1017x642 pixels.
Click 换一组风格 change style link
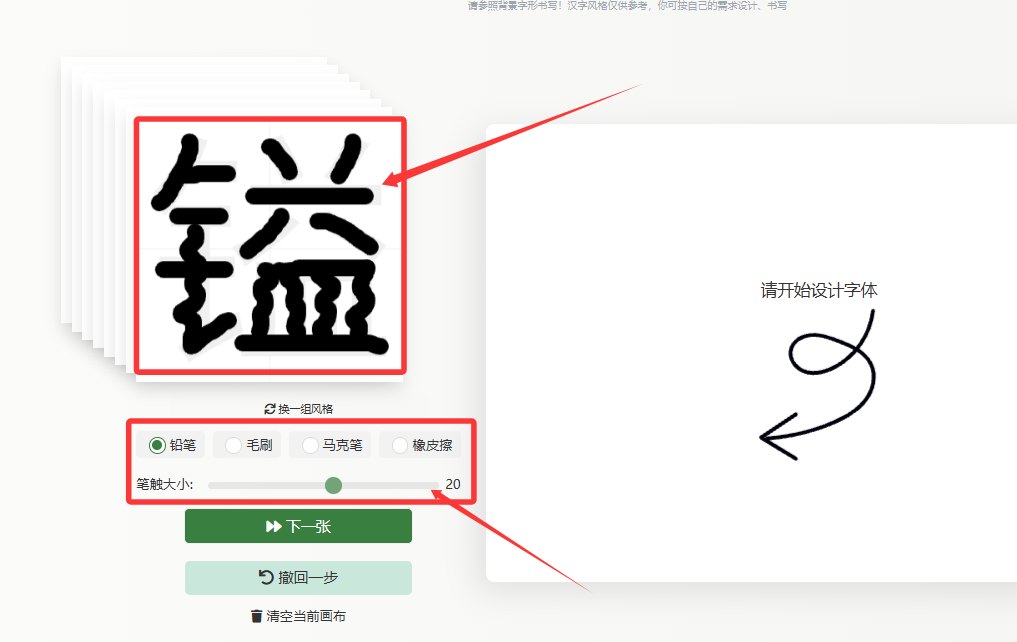click(298, 409)
